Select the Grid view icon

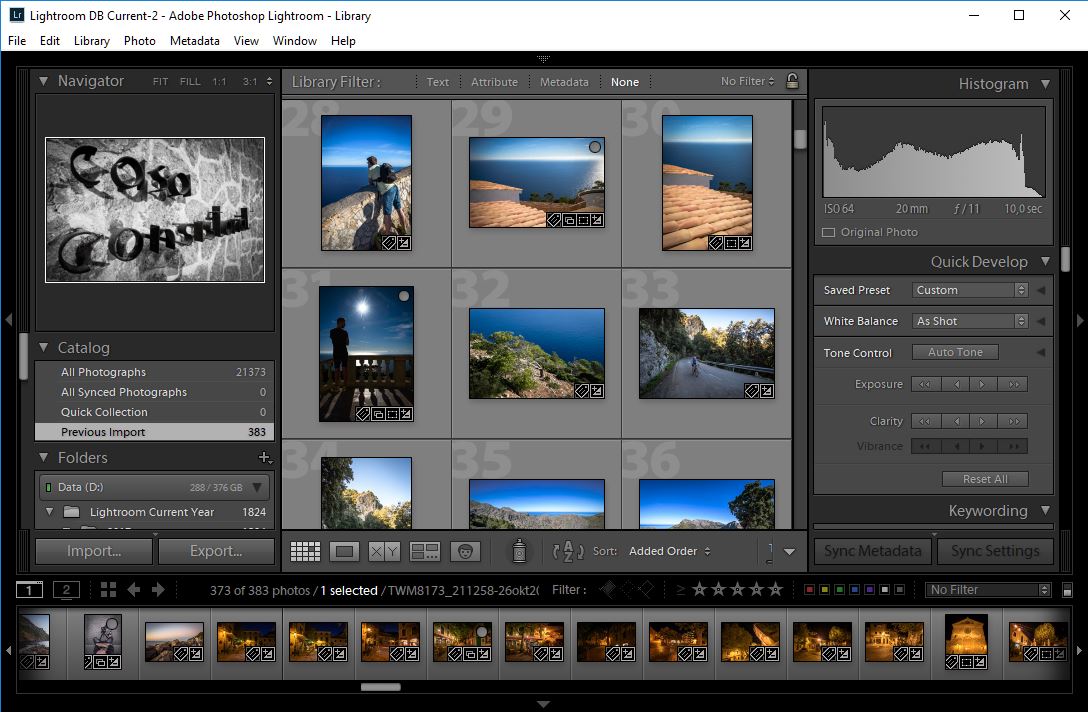(305, 550)
